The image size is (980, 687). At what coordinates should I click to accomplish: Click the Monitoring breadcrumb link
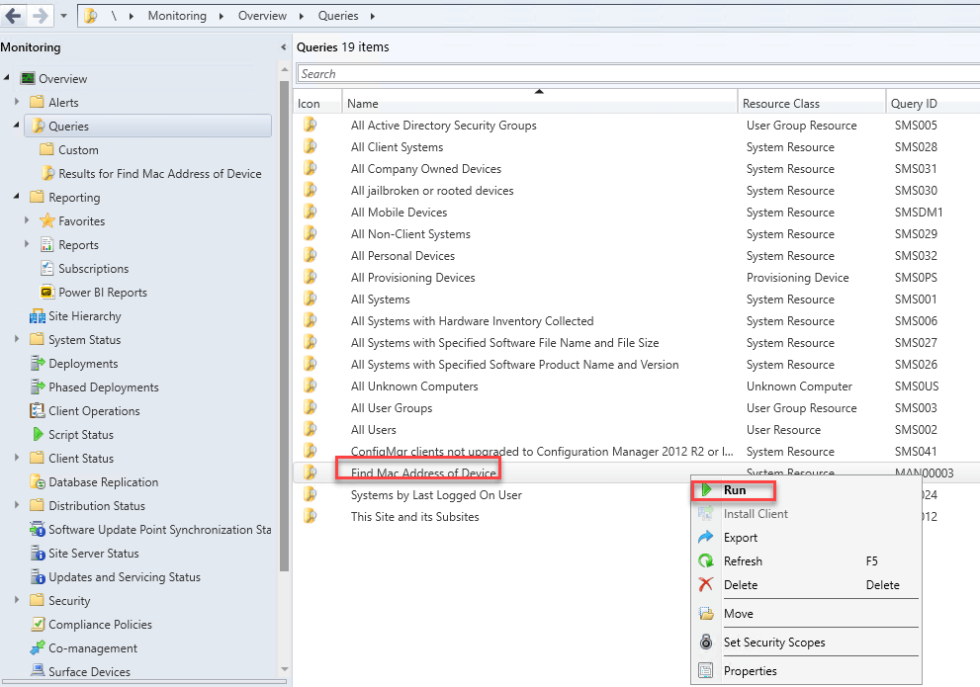[x=176, y=16]
